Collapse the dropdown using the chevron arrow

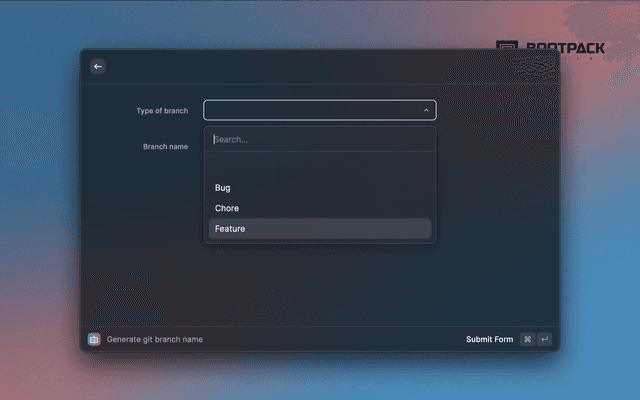tap(426, 111)
